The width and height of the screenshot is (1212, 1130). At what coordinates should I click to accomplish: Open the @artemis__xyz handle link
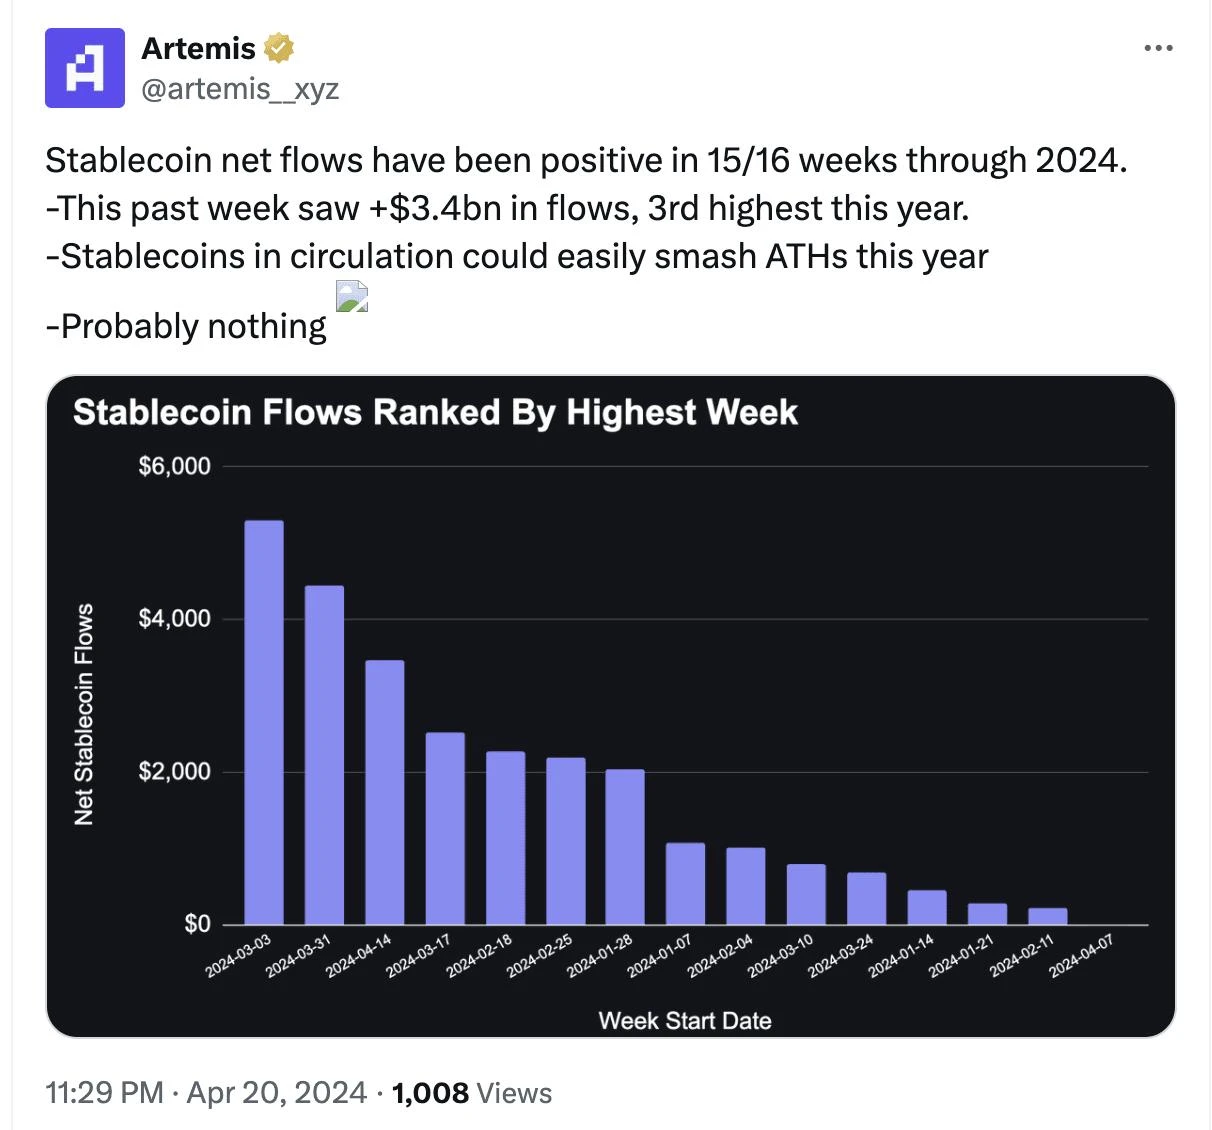[x=240, y=89]
